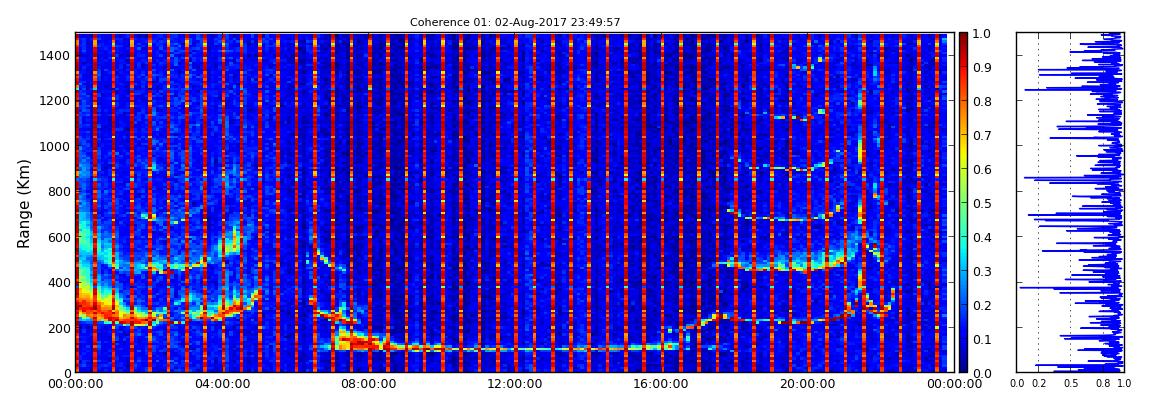This screenshot has width=1150, height=407.
Task: Click the 0.8 tick on profile plot
Action: pos(1102,384)
